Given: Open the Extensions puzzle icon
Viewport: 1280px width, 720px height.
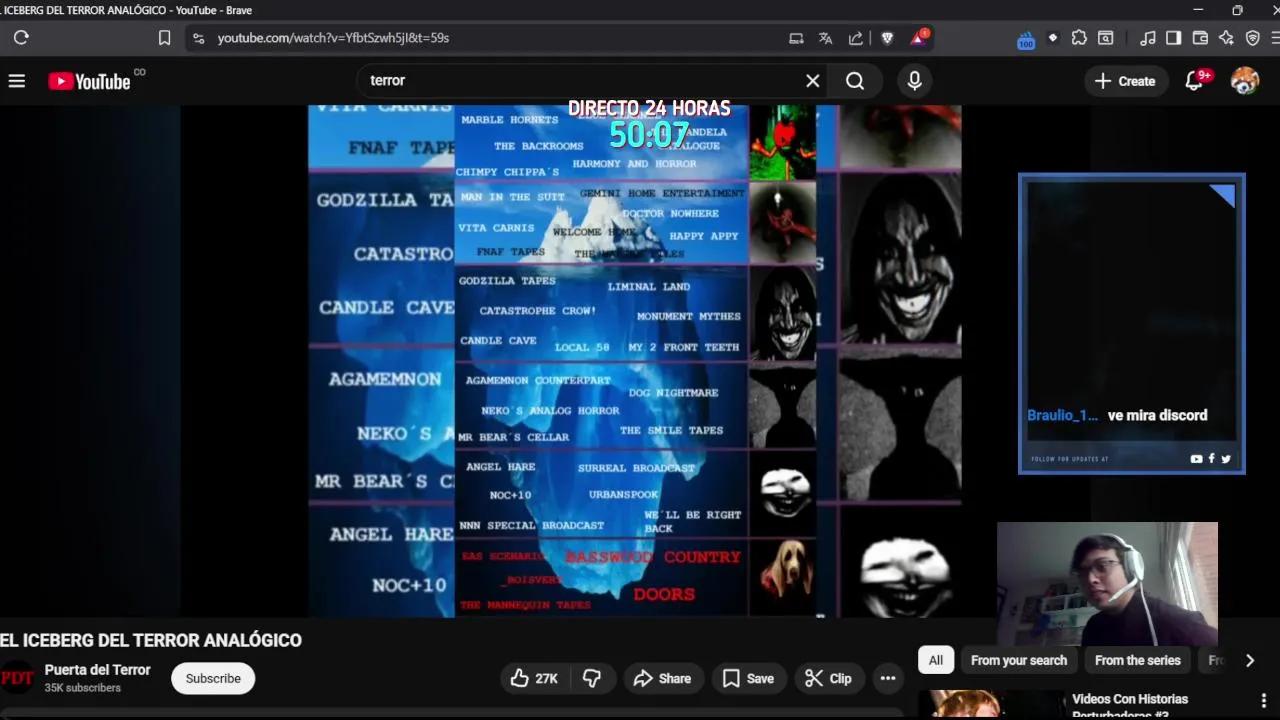Looking at the screenshot, I should point(1079,38).
